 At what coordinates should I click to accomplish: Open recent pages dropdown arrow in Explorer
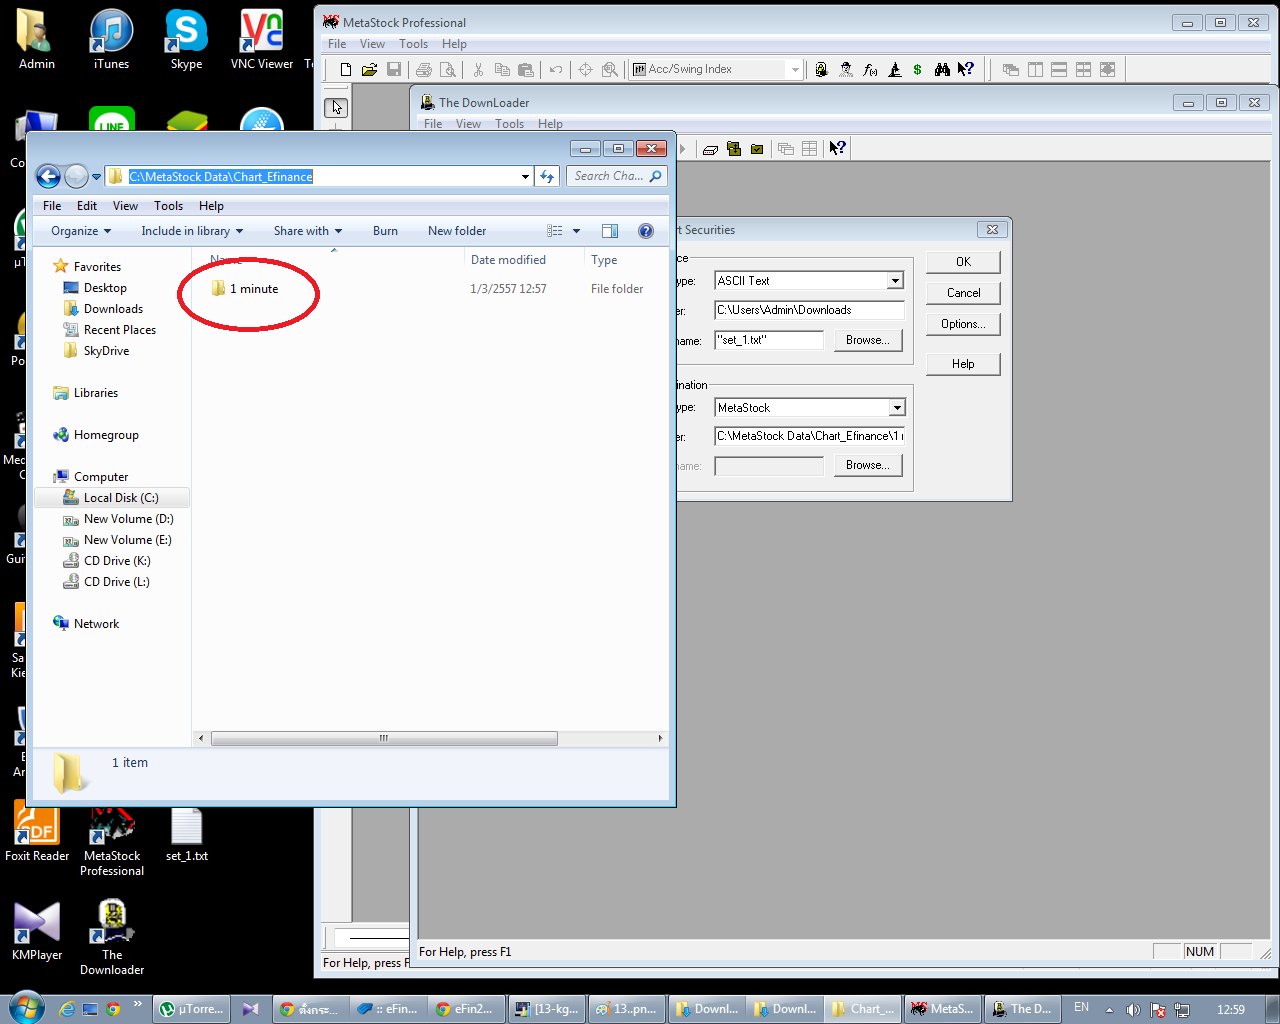tap(97, 177)
